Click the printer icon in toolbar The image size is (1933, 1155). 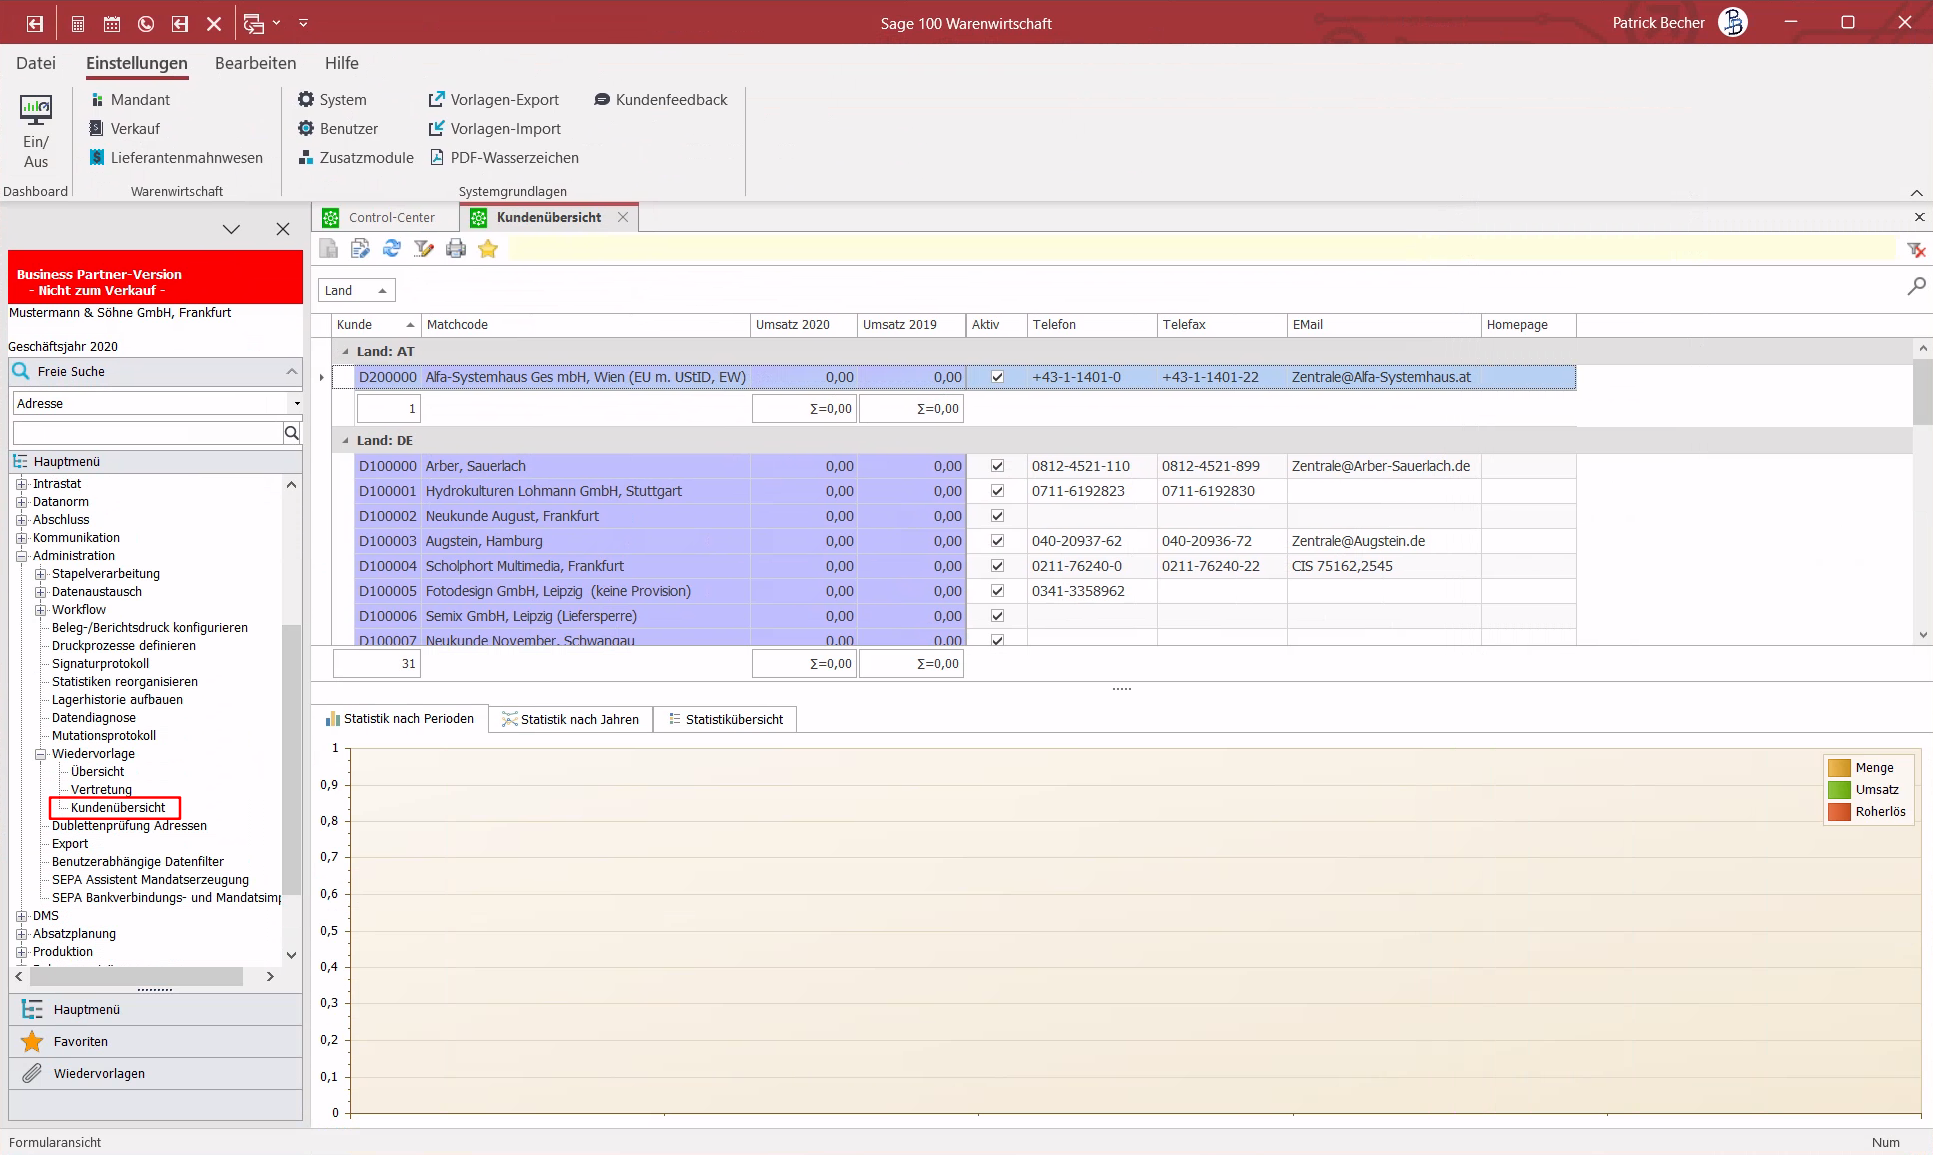coord(456,248)
